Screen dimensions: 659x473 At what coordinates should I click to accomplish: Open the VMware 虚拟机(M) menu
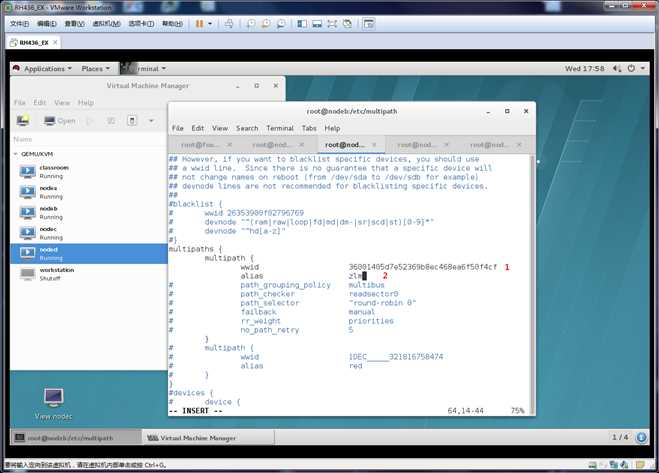(106, 24)
